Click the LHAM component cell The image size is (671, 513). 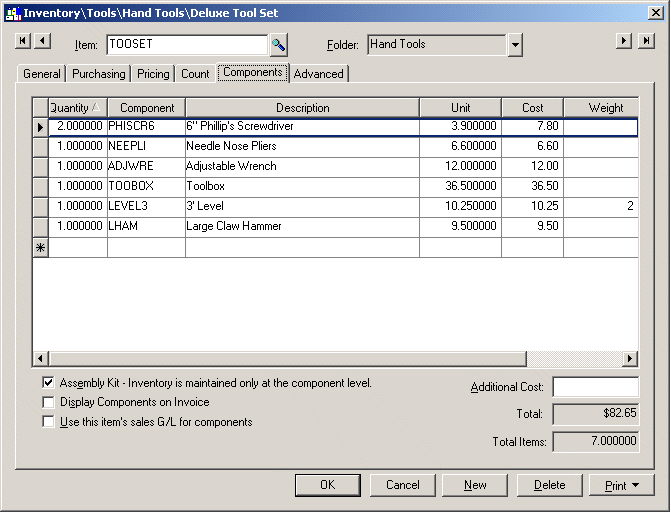click(x=146, y=227)
